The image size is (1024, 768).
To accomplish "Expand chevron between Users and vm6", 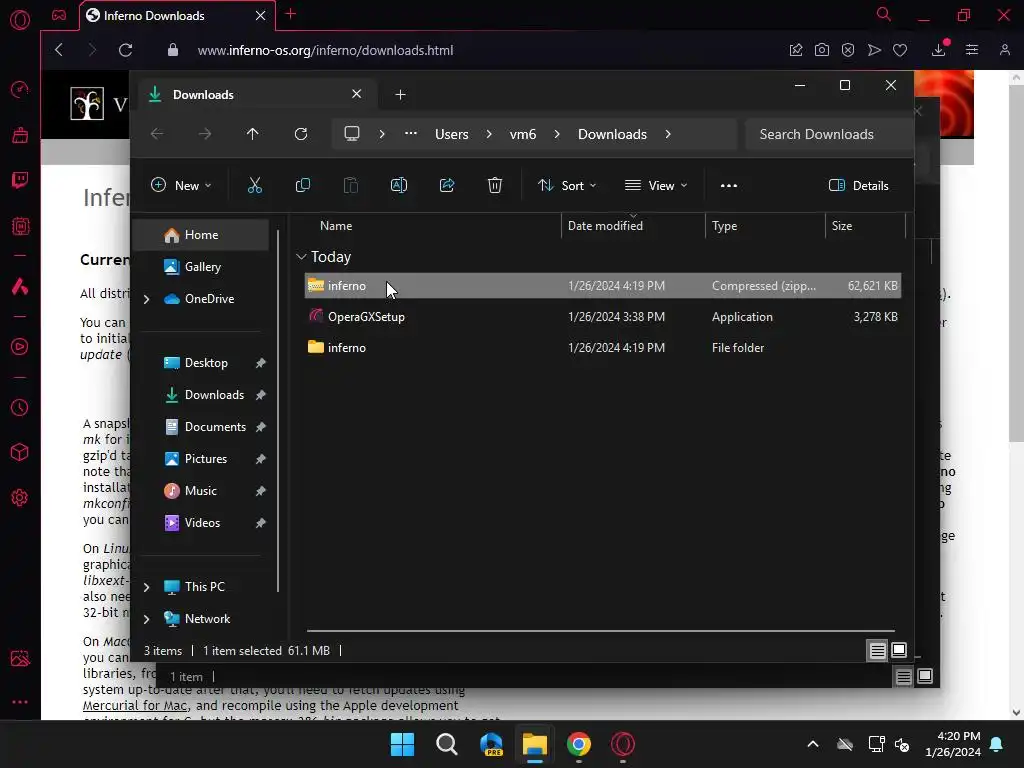I will 488,134.
